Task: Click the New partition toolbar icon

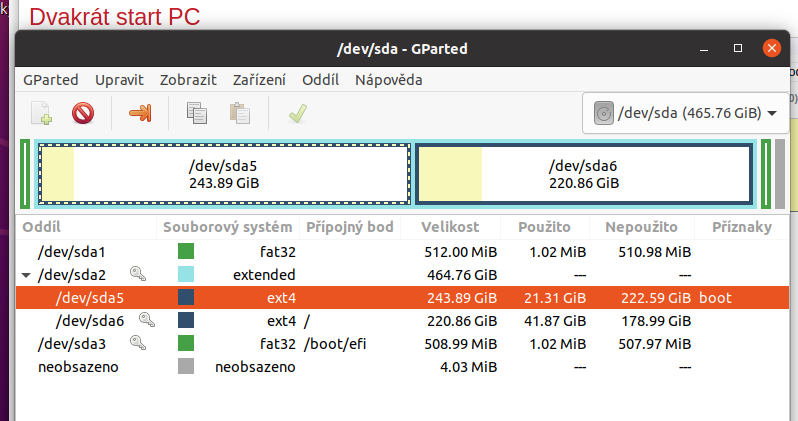Action: click(x=42, y=113)
